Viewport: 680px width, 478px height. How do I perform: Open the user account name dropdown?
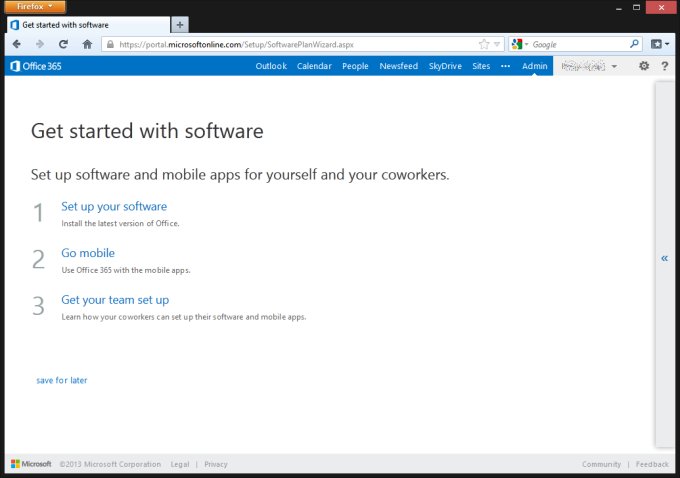589,66
